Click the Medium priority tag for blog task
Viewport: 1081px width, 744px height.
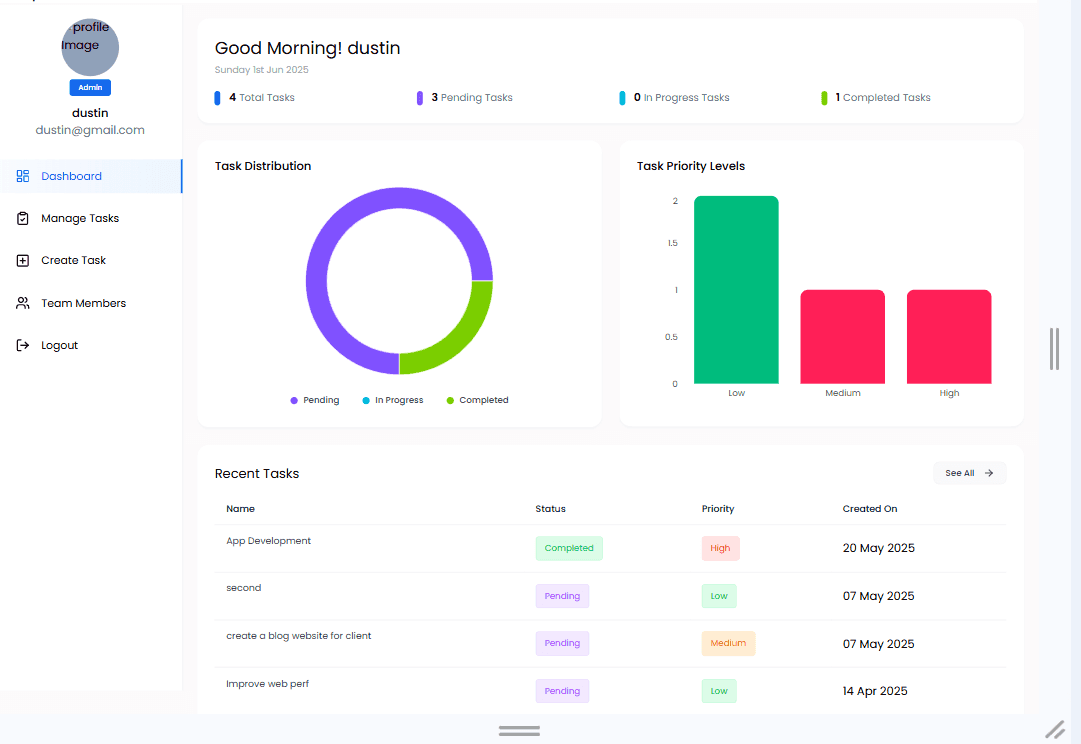pyautogui.click(x=728, y=643)
